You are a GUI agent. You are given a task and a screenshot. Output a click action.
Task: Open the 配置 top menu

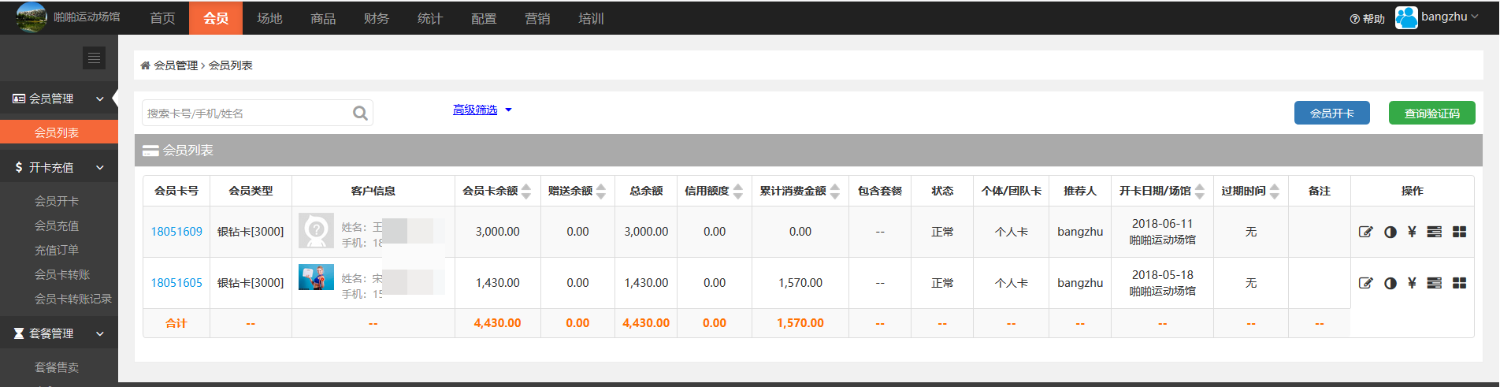coord(484,18)
